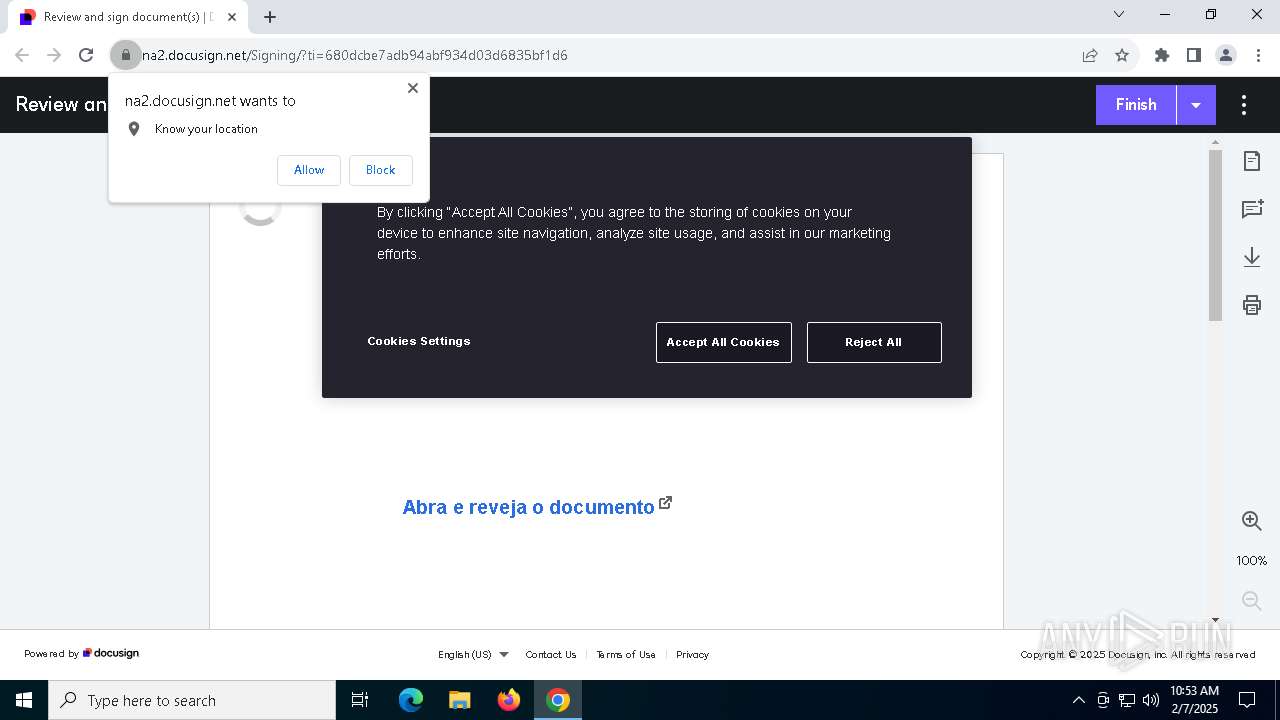The image size is (1280, 720).
Task: Download the document using the download icon
Action: coord(1252,257)
